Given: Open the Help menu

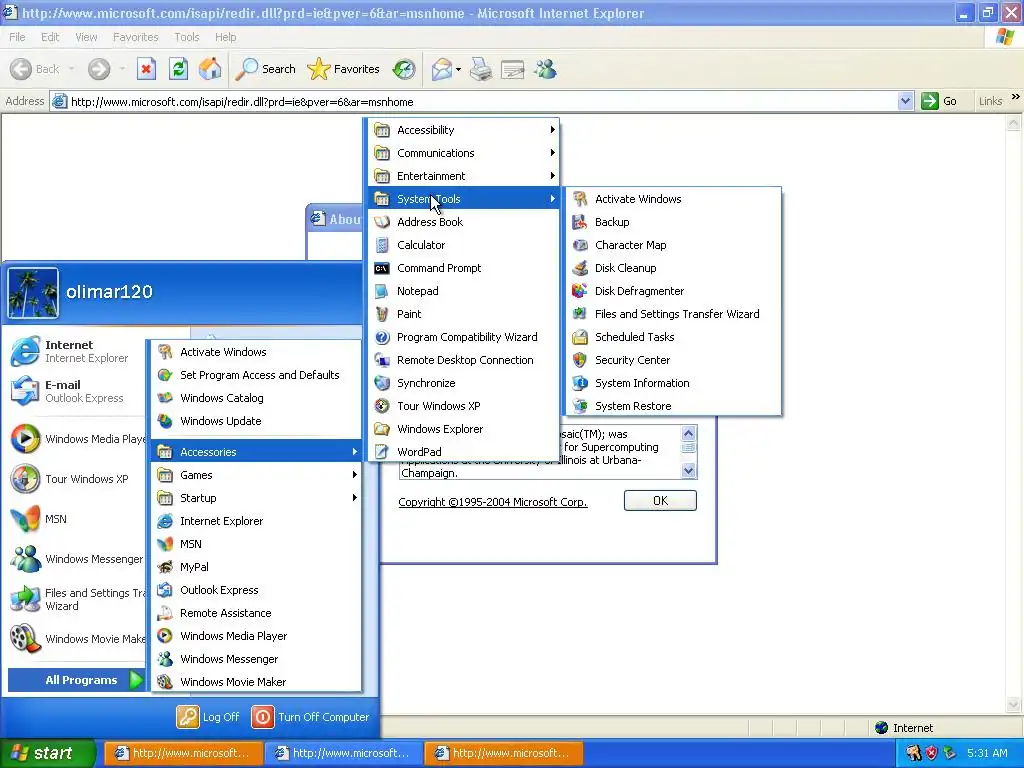Looking at the screenshot, I should 225,37.
